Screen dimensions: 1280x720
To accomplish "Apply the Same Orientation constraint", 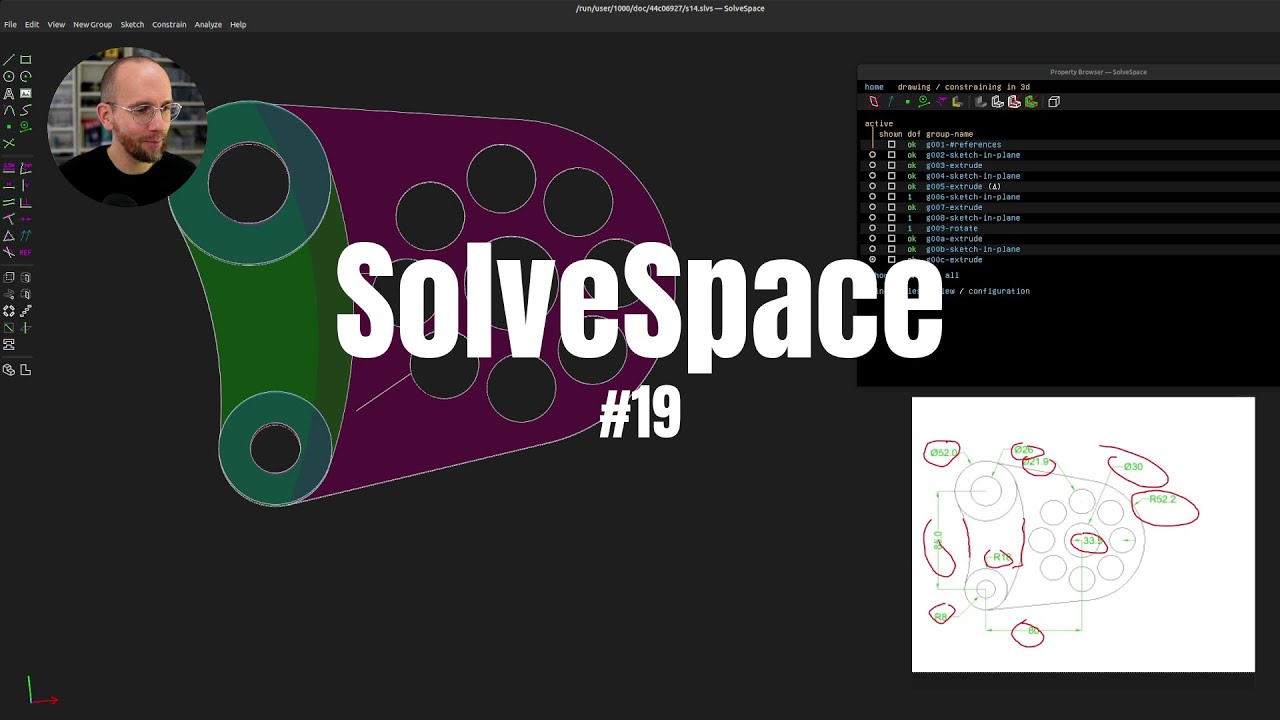I will point(26,235).
